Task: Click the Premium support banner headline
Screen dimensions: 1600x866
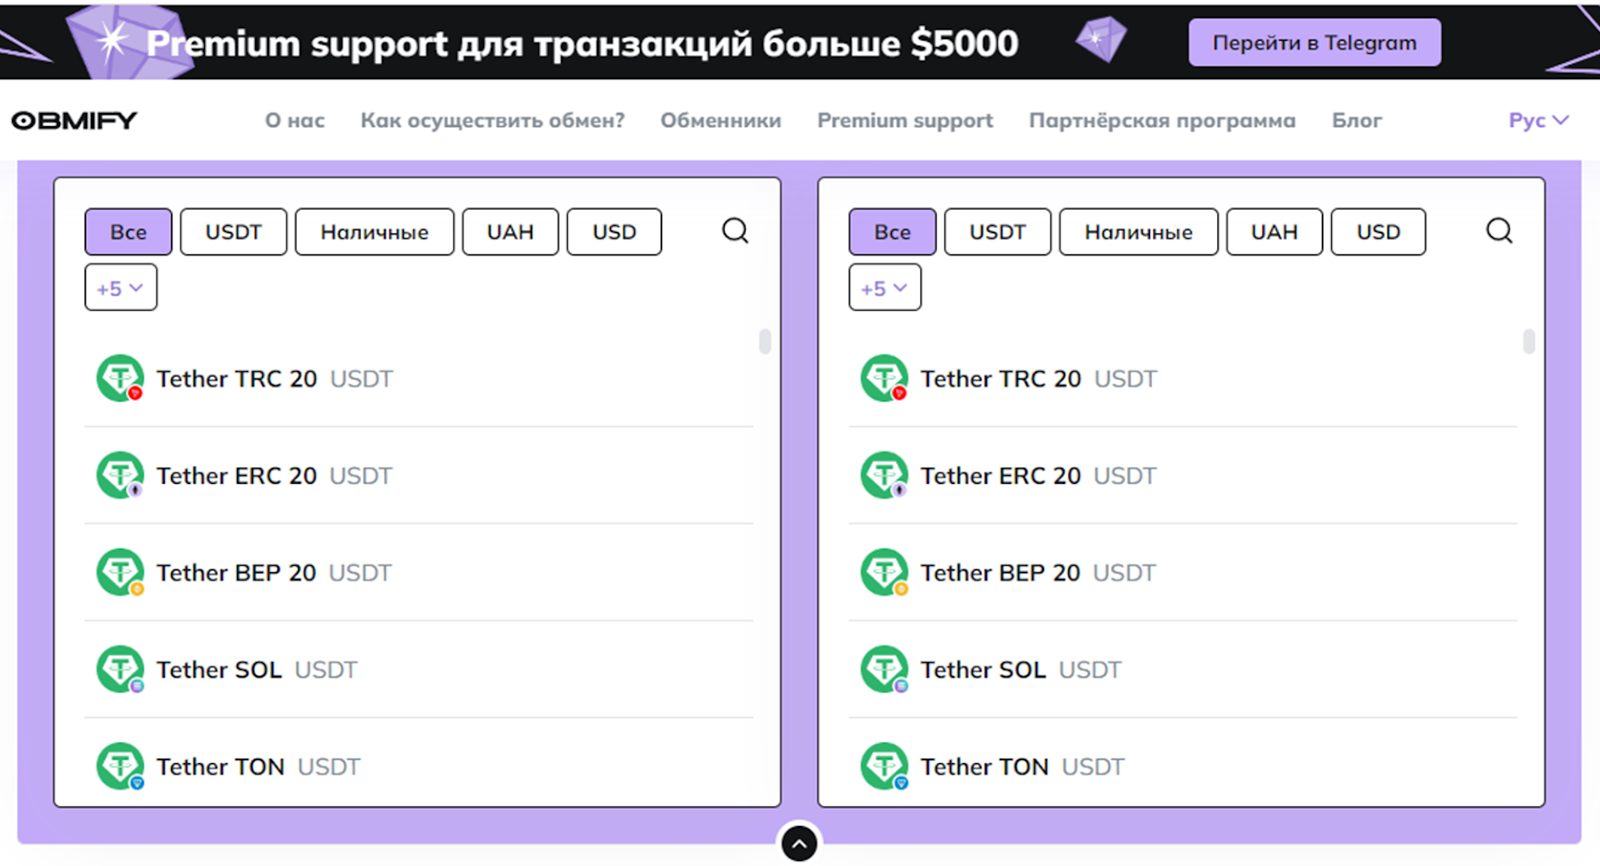Action: (x=582, y=43)
